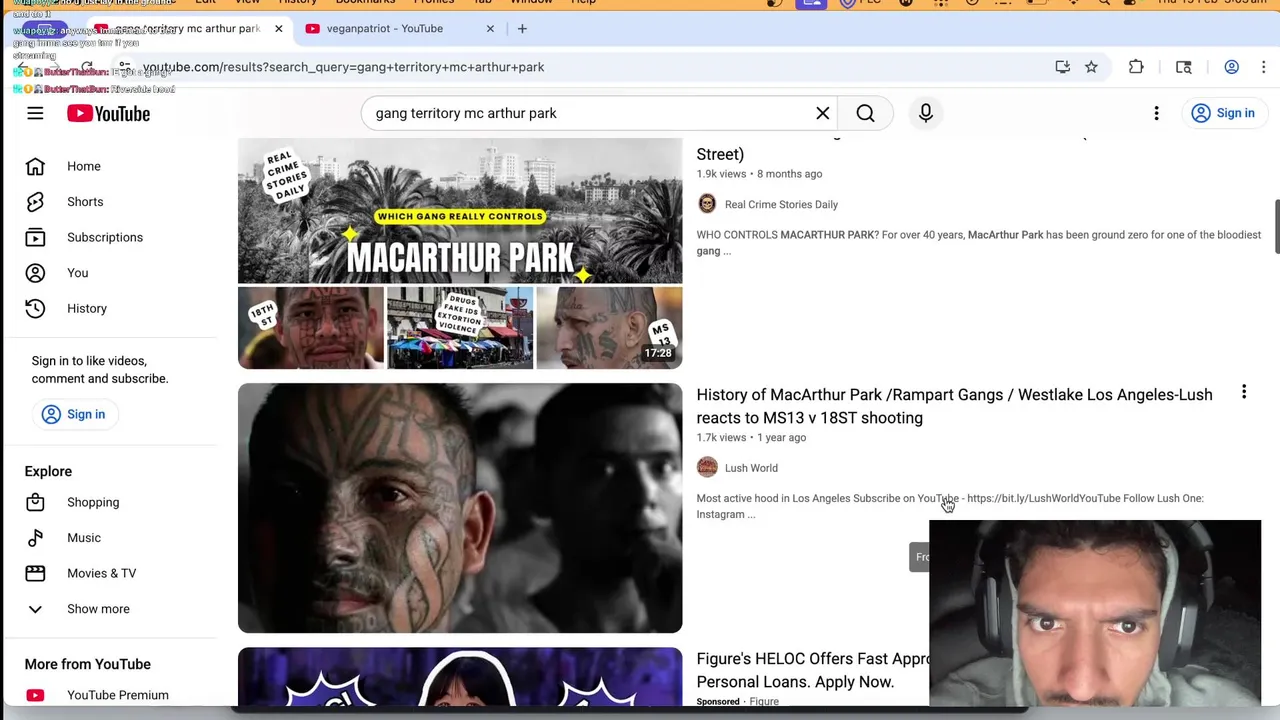Start voice search with the microphone icon
Viewport: 1280px width, 720px height.
tap(925, 113)
